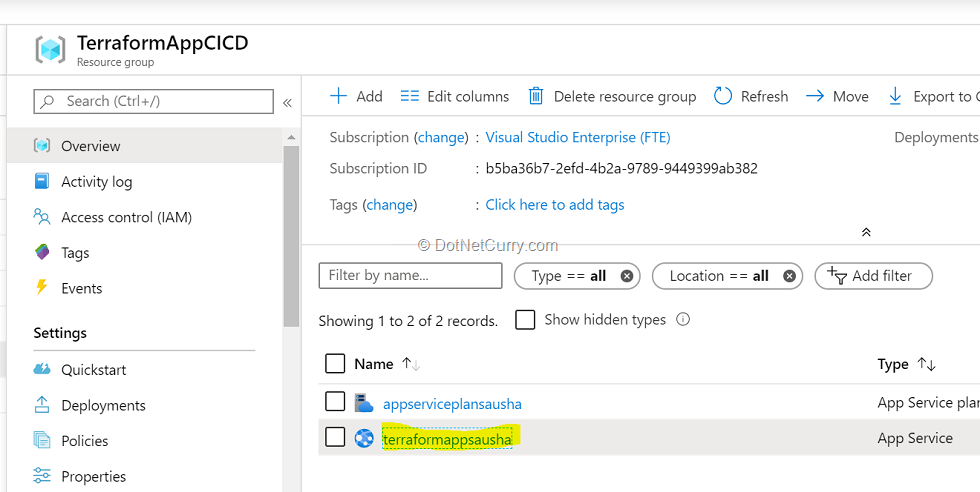Click the Access control (IAM) people icon
Image resolution: width=980 pixels, height=492 pixels.
[x=41, y=217]
